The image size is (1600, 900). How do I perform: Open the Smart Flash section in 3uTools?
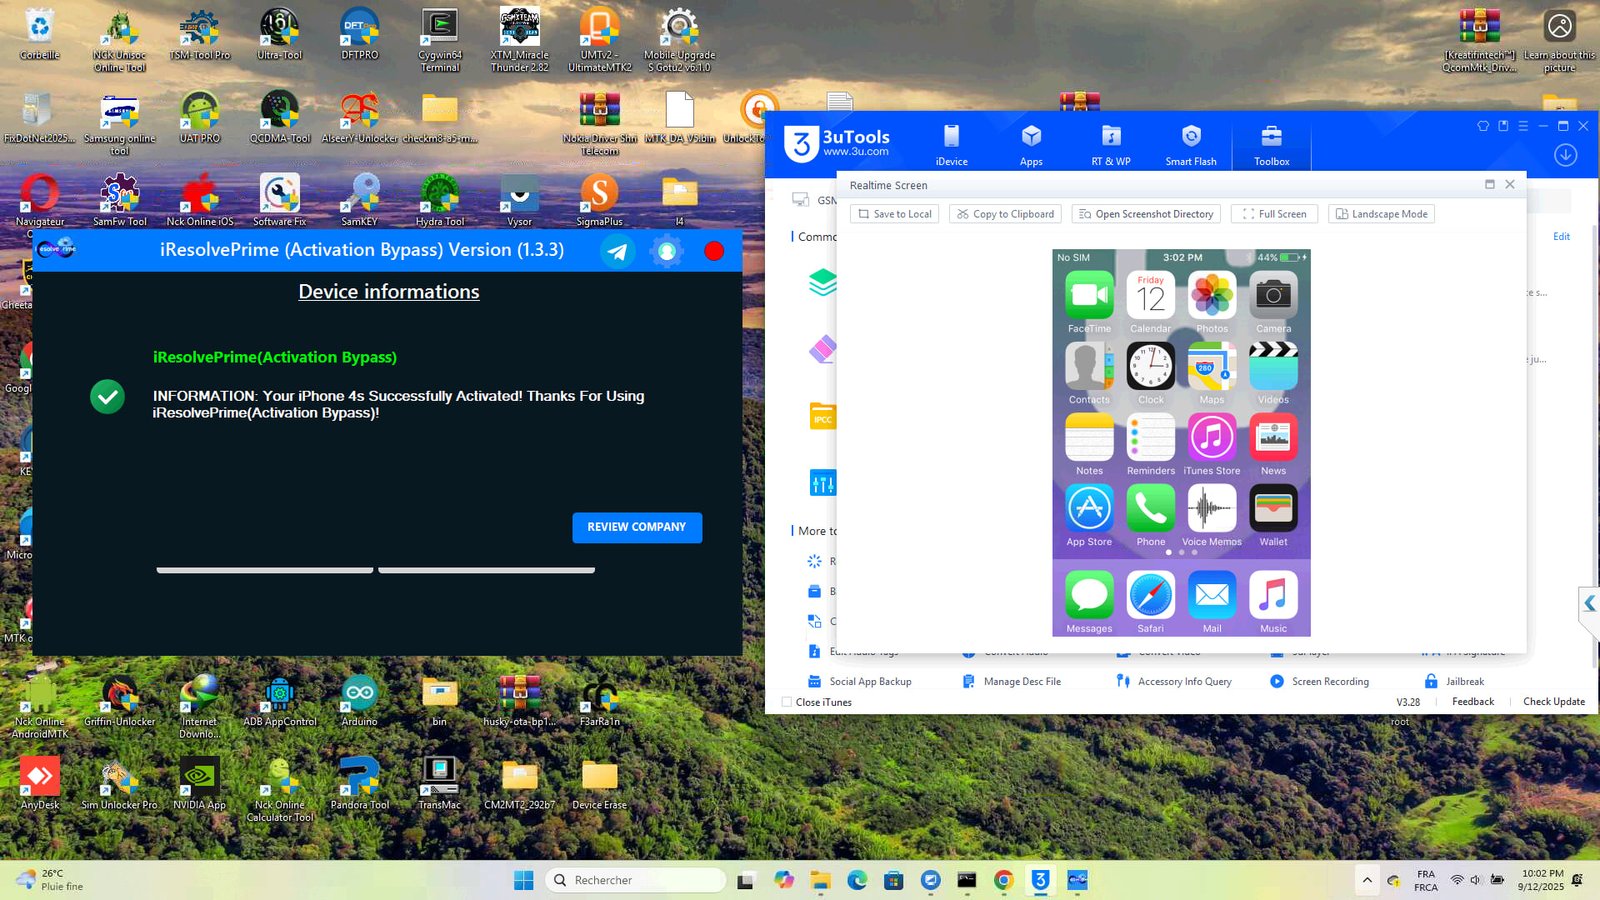1190,145
